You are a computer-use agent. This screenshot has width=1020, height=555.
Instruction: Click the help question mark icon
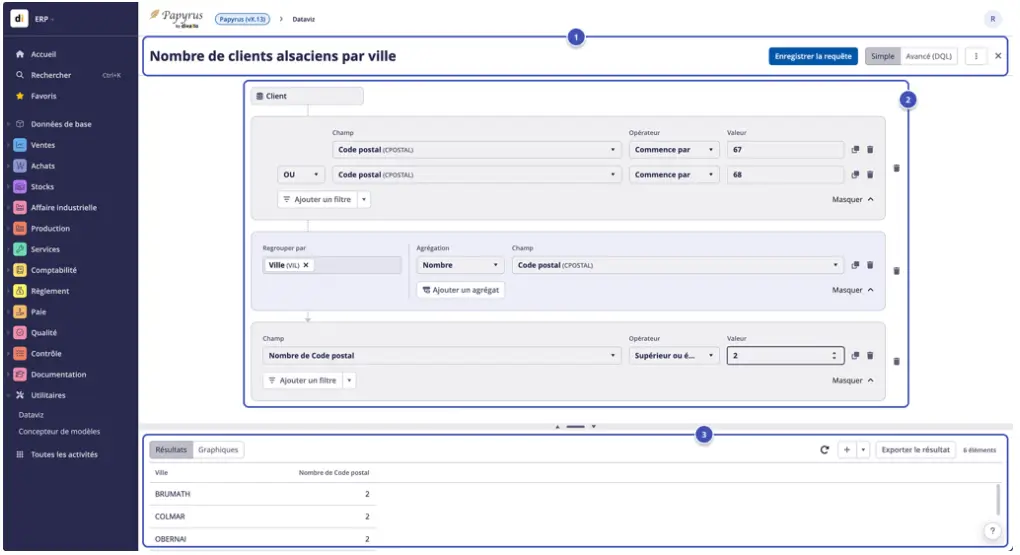point(992,531)
